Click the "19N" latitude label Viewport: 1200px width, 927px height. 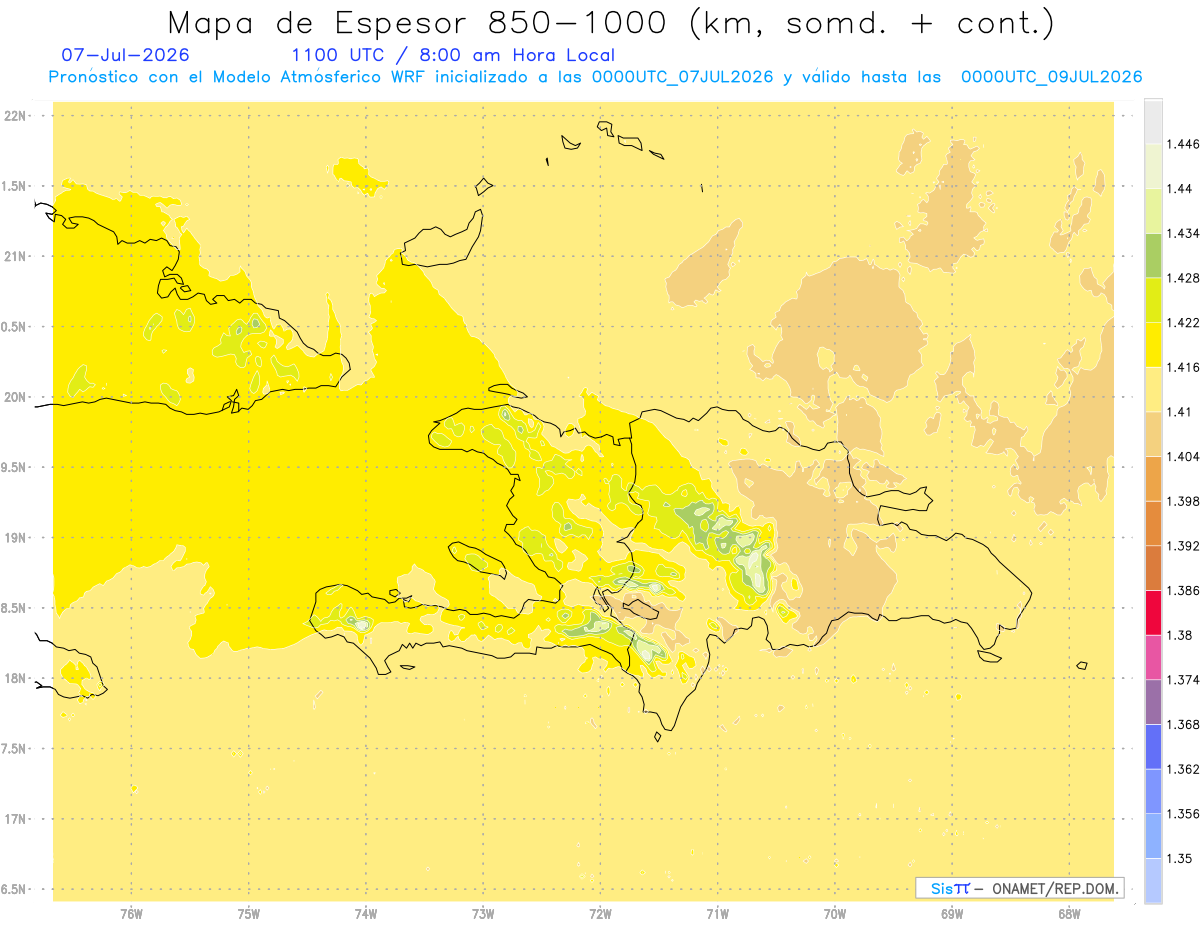(16, 538)
